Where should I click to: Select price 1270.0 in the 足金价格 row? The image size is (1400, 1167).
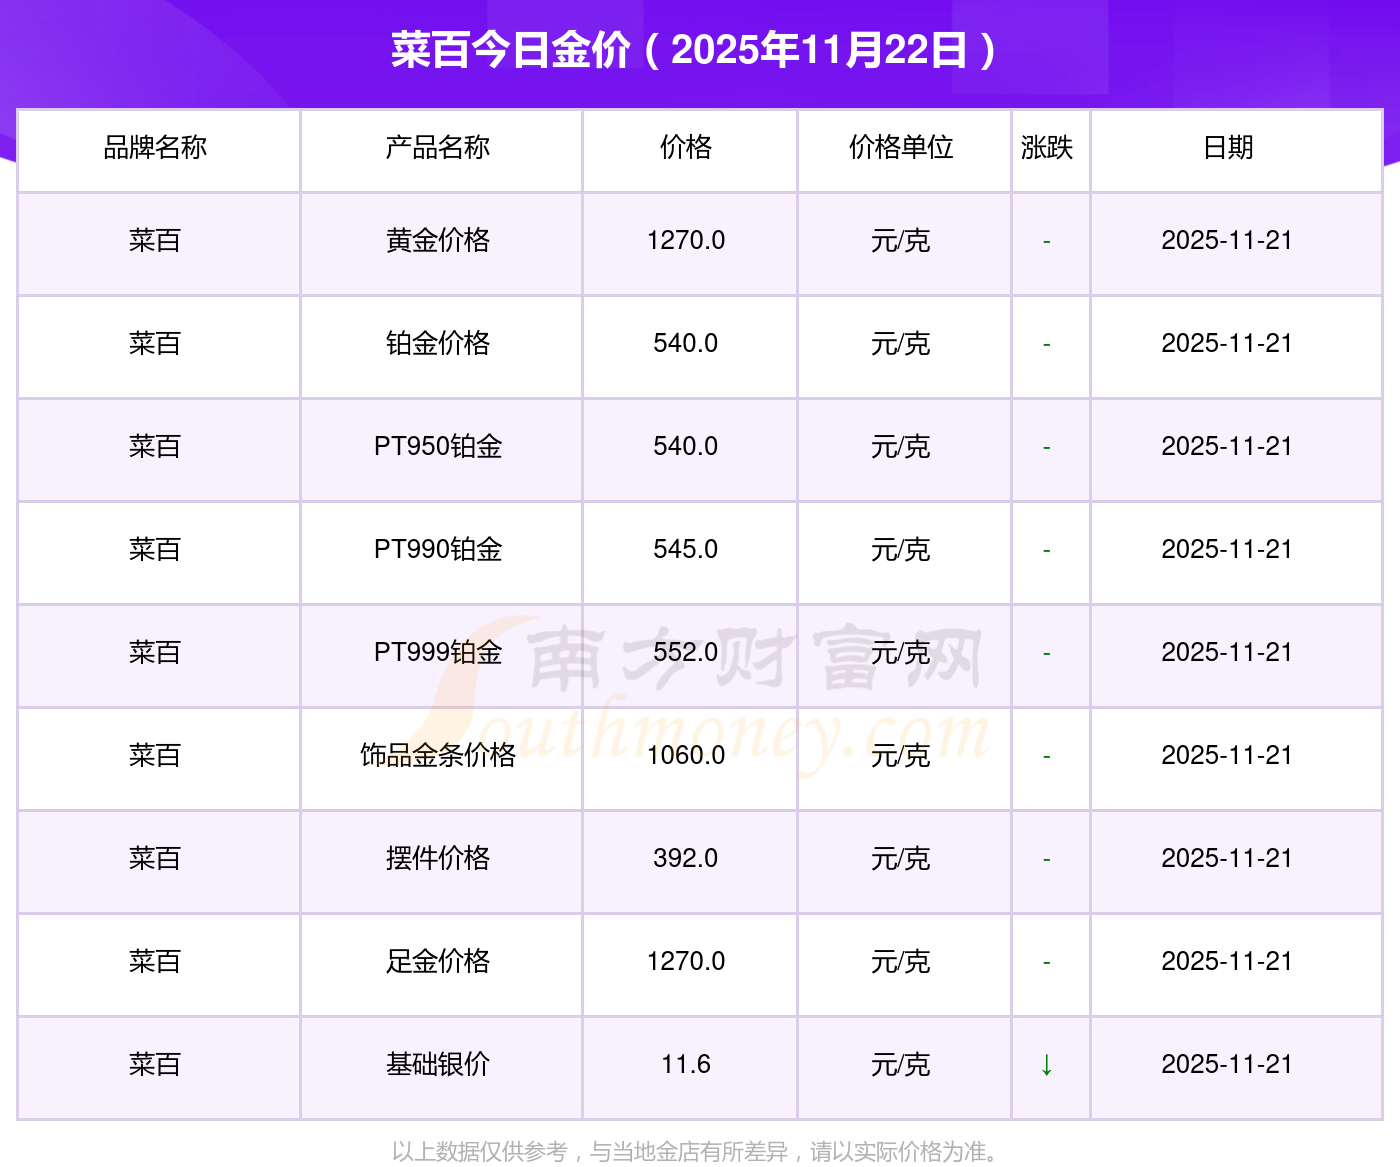click(686, 962)
